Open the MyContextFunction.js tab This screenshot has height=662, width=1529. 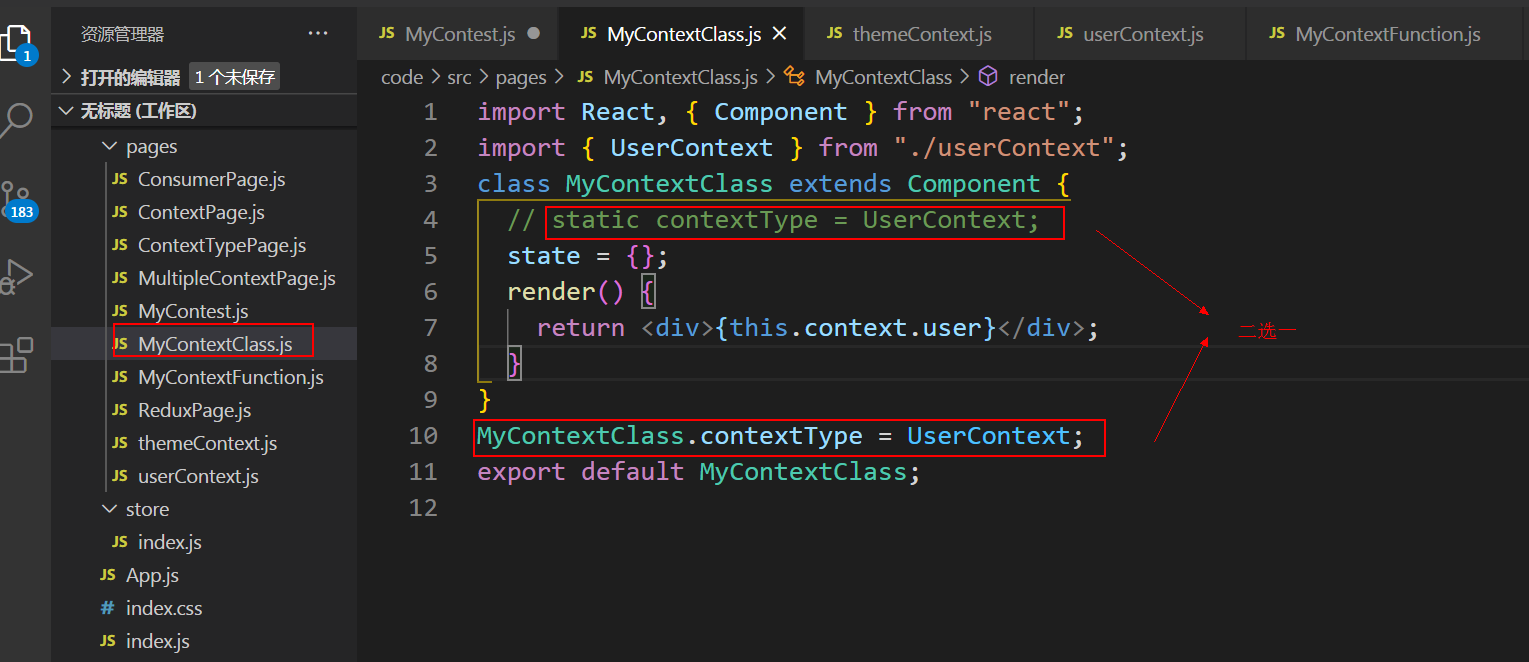coord(1387,34)
